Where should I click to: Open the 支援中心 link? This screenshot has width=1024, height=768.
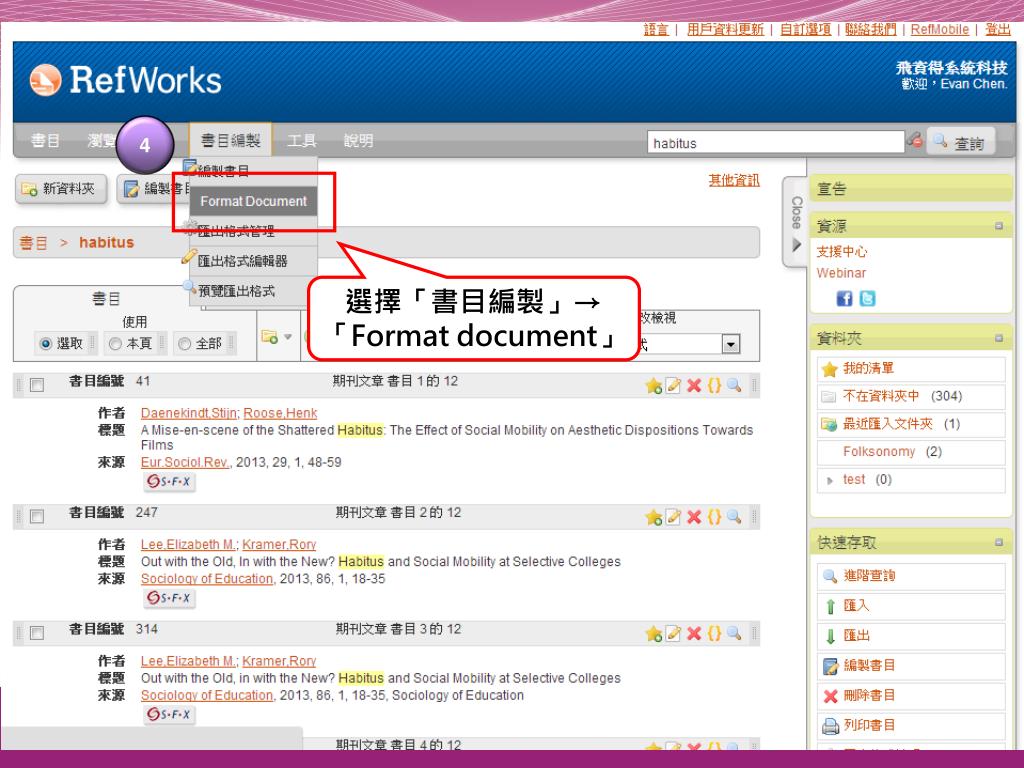pos(842,251)
